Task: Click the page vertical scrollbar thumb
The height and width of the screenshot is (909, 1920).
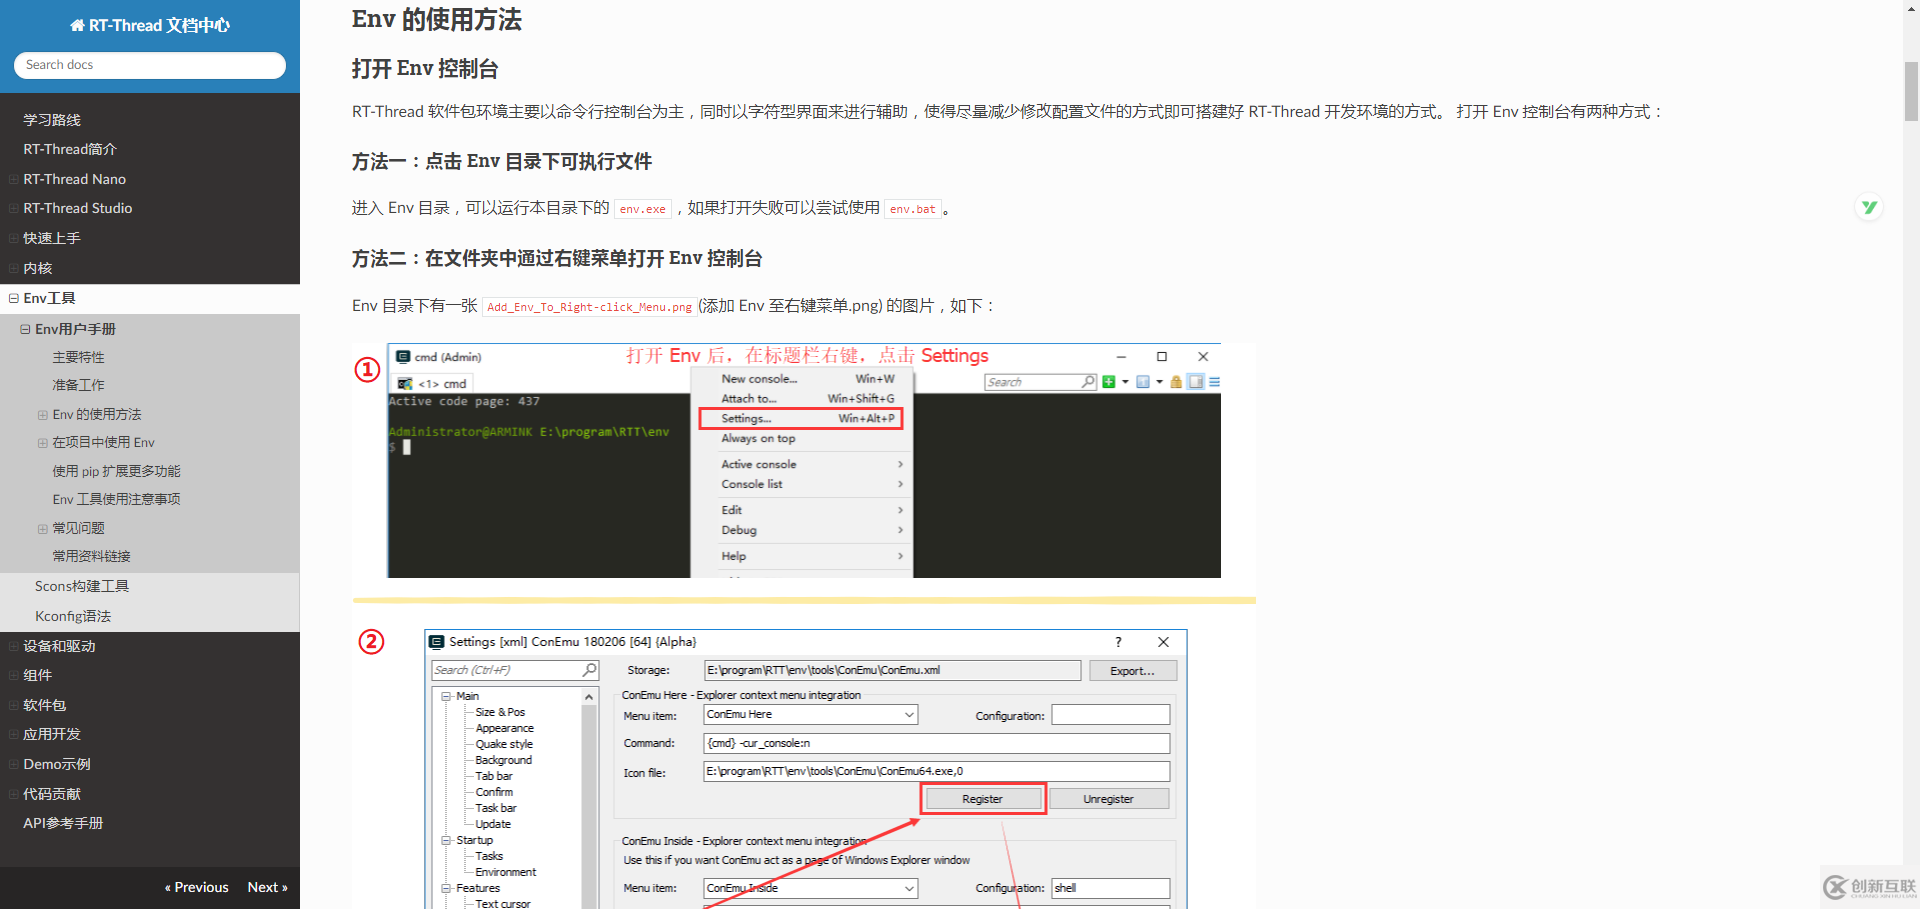Action: tap(1911, 91)
